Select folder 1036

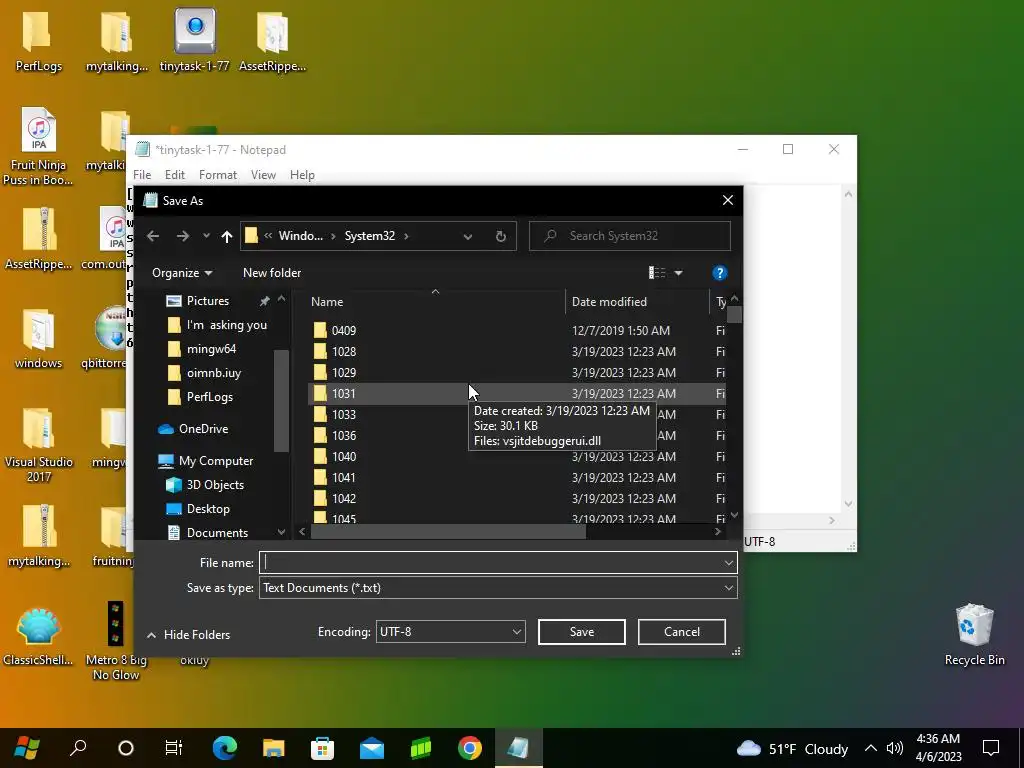tap(344, 435)
